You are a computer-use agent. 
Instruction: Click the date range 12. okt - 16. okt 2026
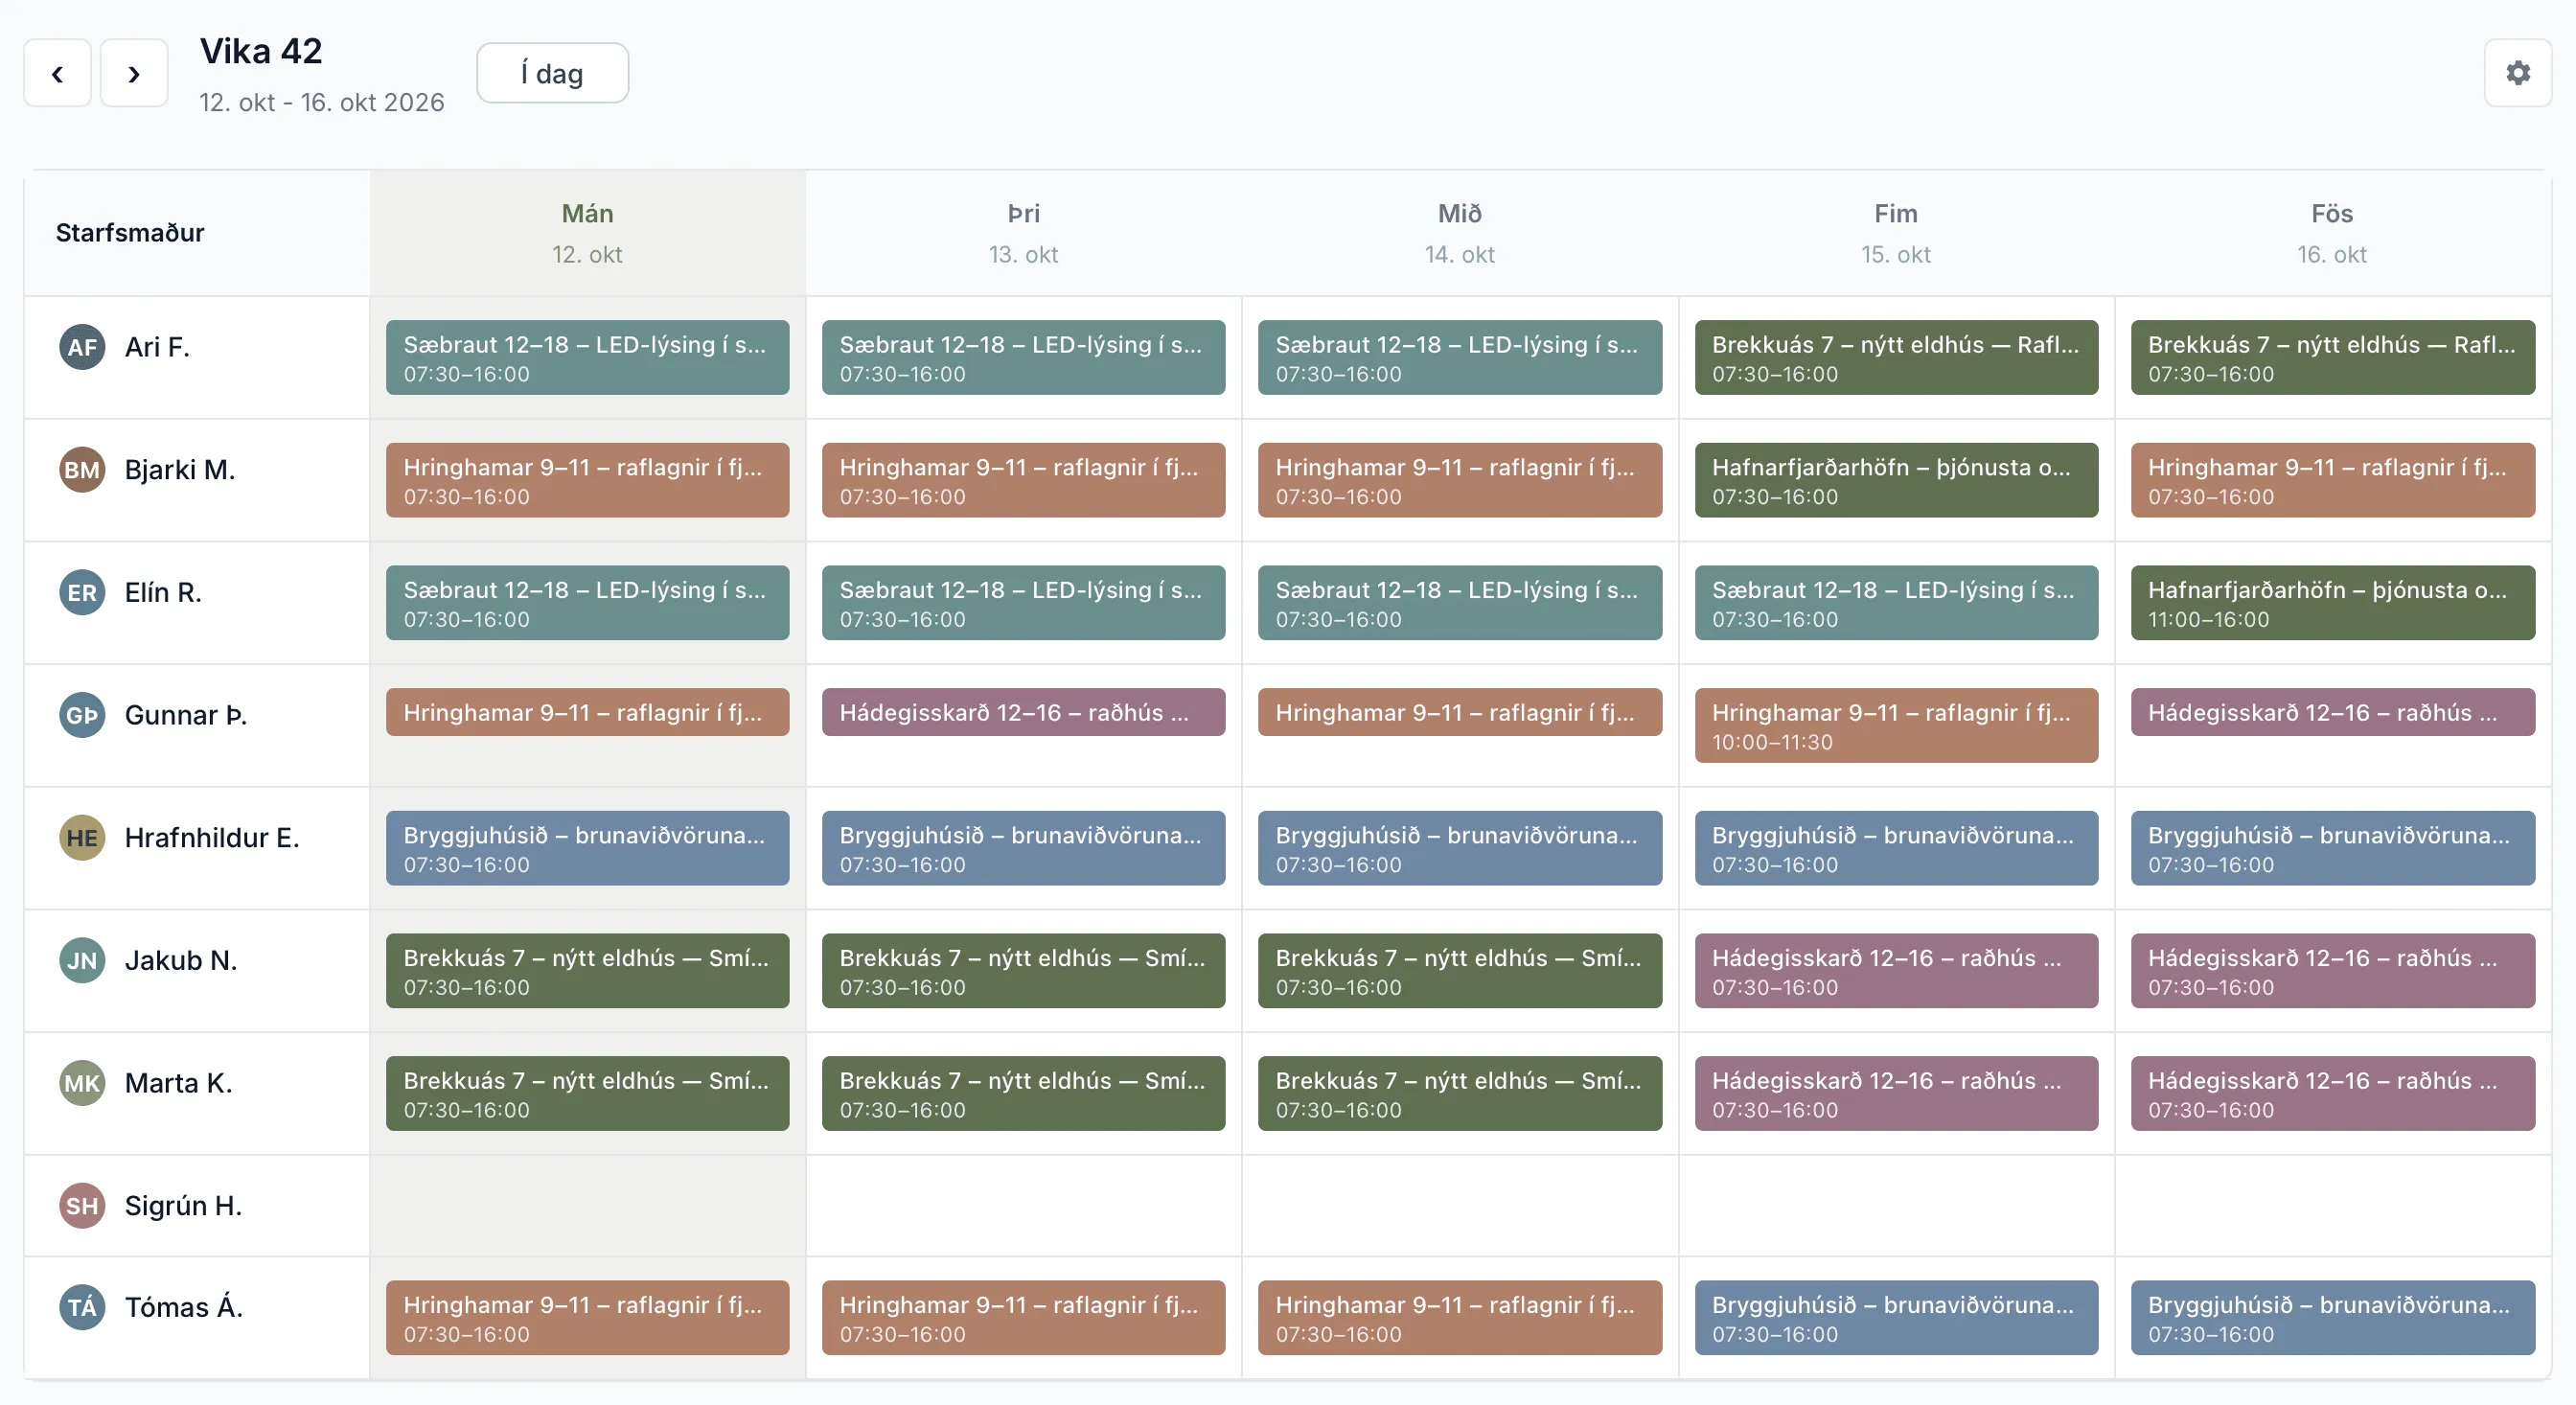click(321, 102)
